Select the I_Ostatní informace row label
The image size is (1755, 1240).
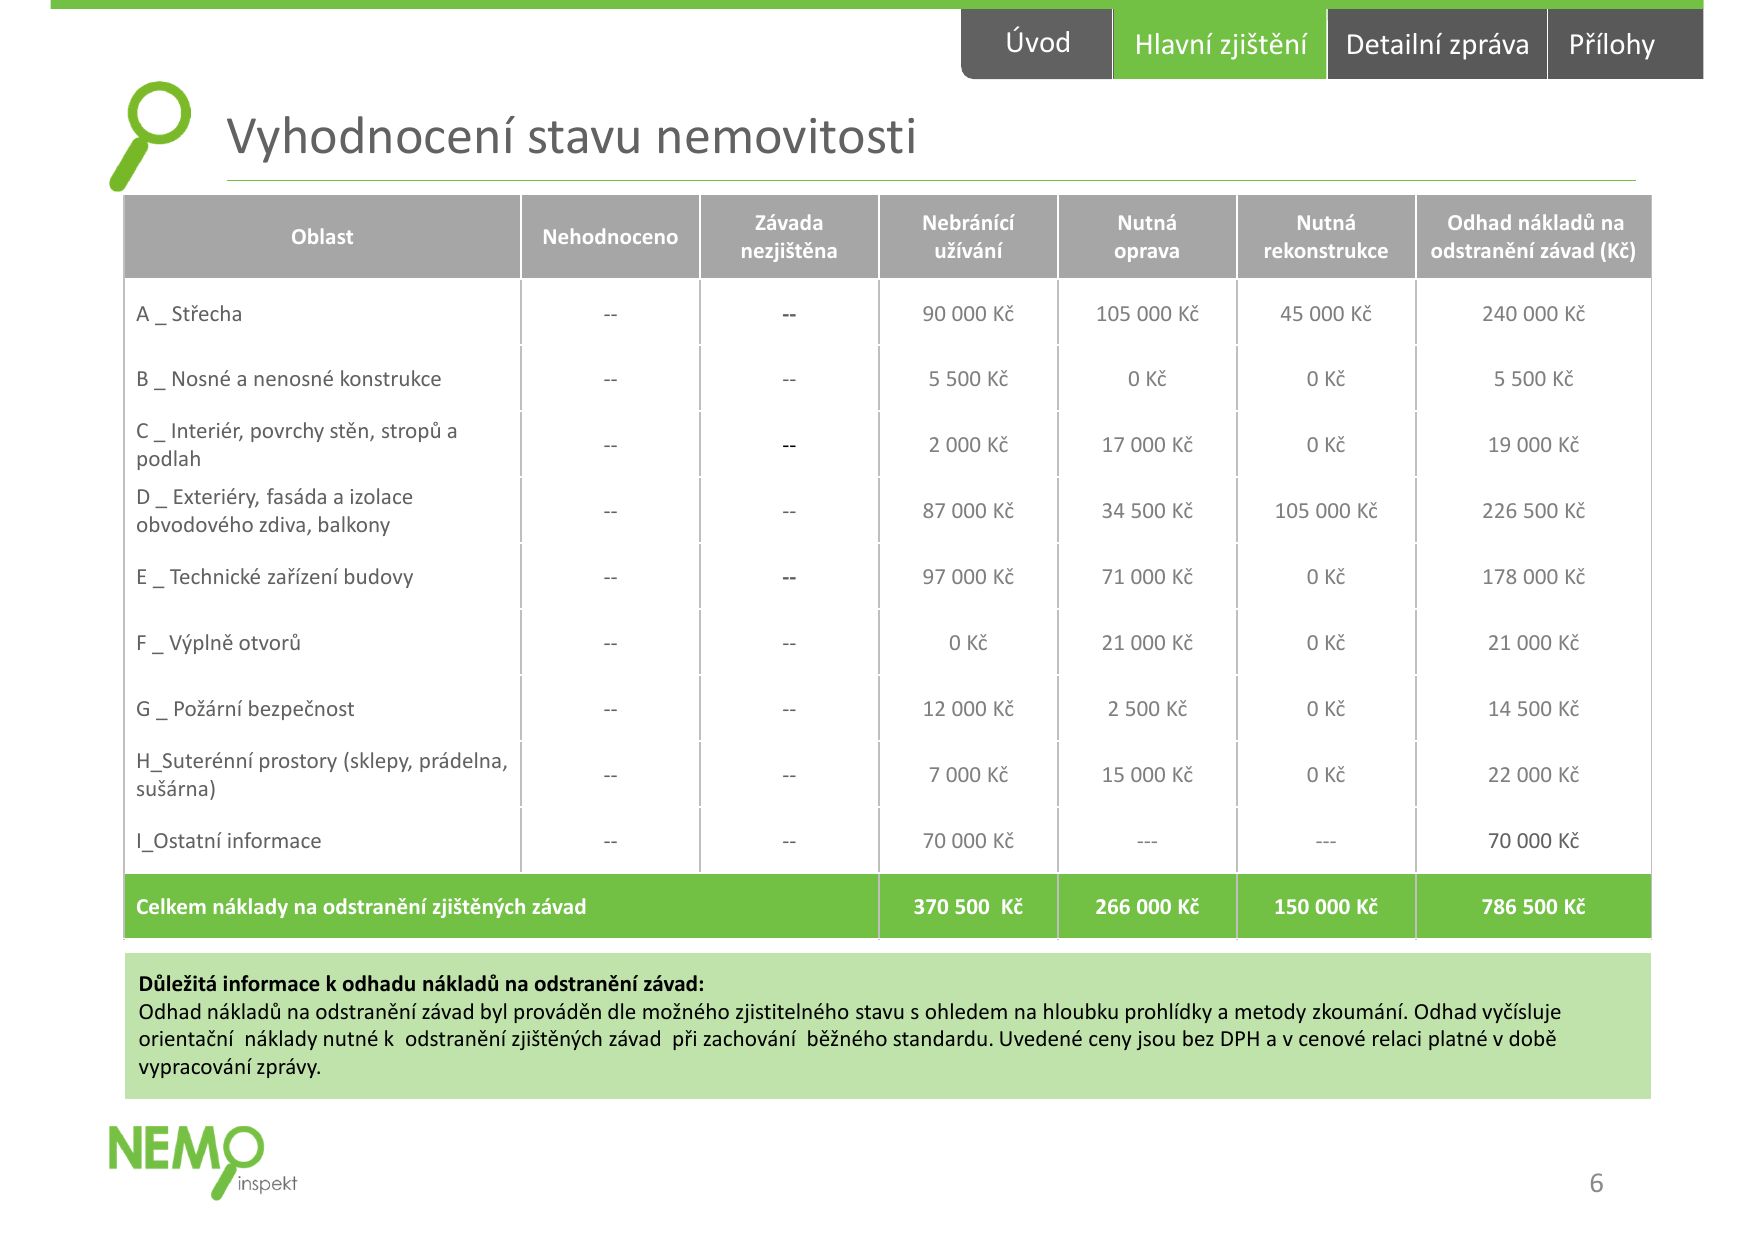click(229, 841)
